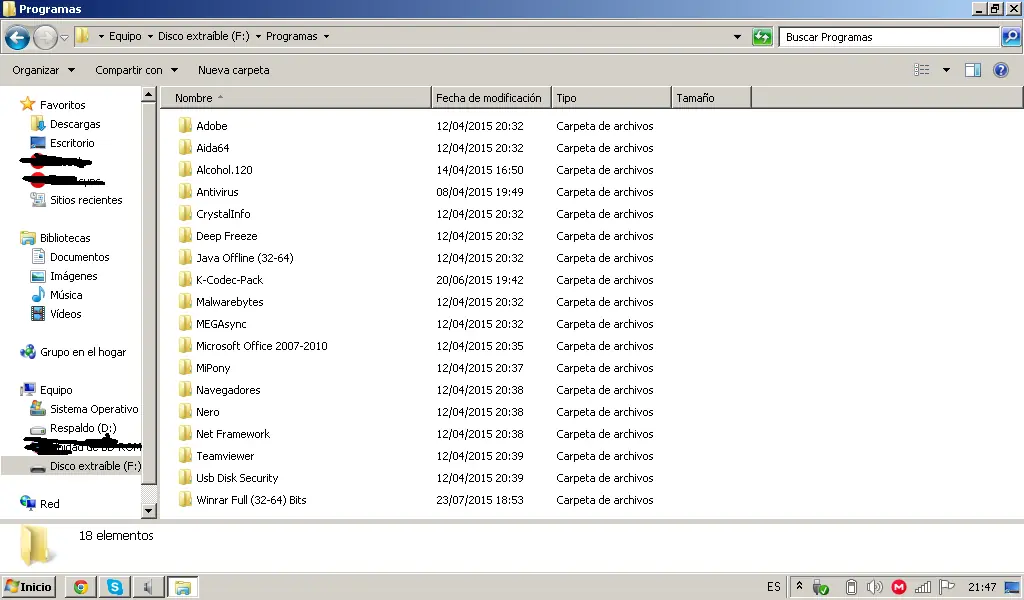Select the Microsoft Office 2007-2010 folder icon

pyautogui.click(x=185, y=345)
